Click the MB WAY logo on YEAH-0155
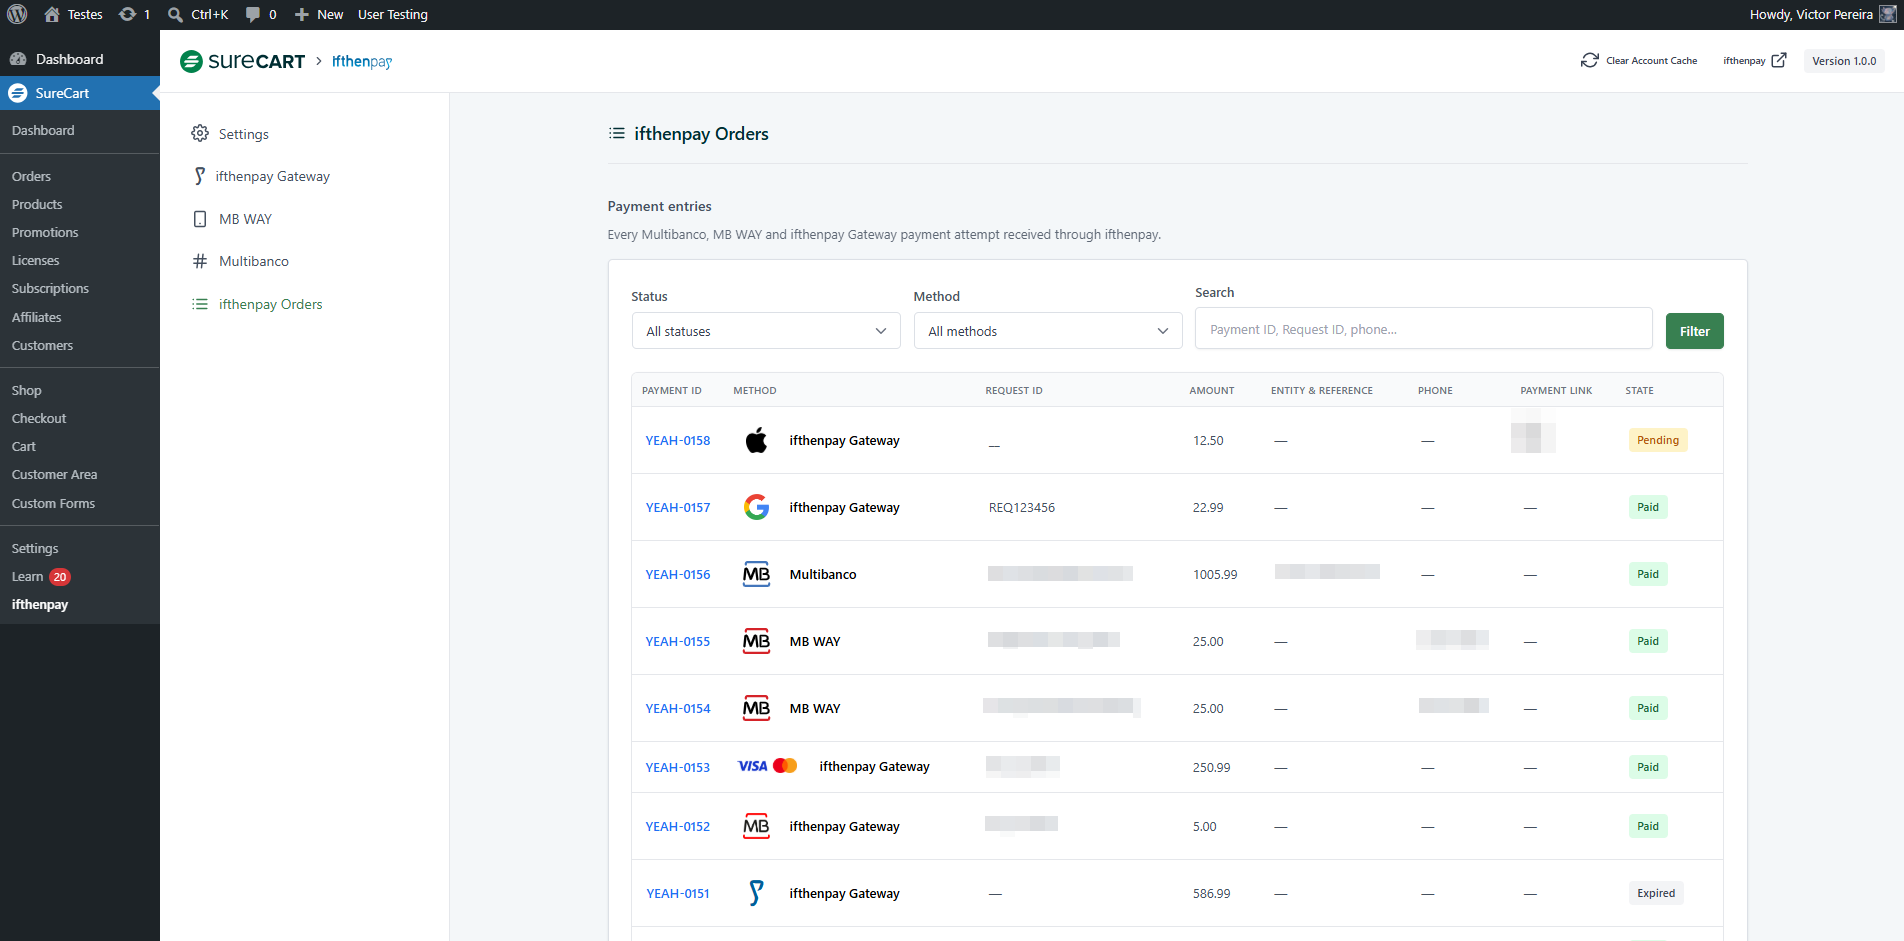The width and height of the screenshot is (1904, 941). (x=757, y=641)
